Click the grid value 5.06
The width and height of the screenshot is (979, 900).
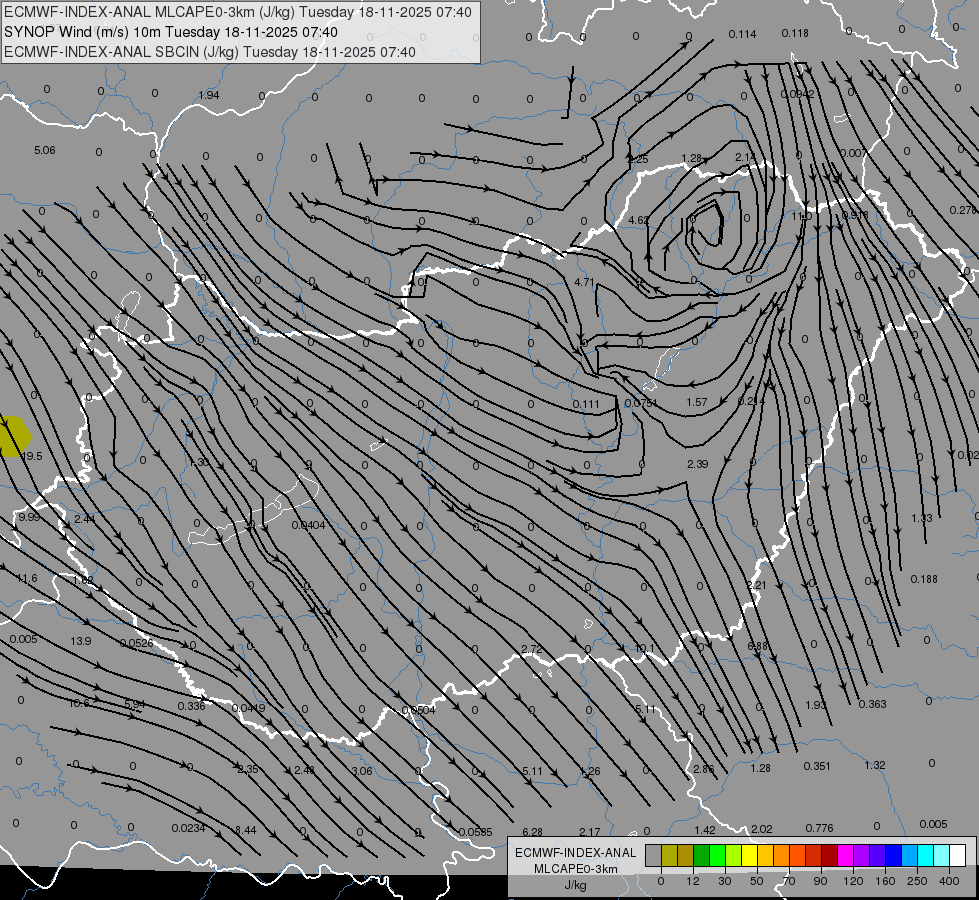(44, 150)
